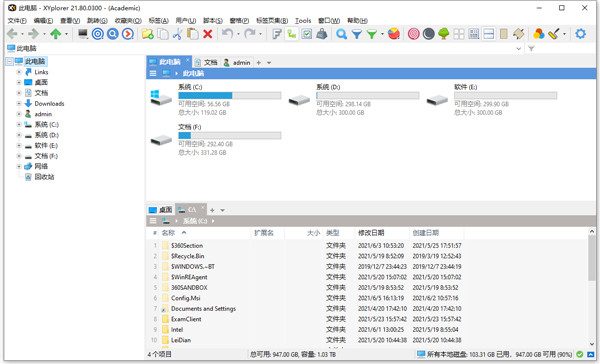Add new tab with plus in lower pane
The height and width of the screenshot is (364, 600).
point(212,210)
